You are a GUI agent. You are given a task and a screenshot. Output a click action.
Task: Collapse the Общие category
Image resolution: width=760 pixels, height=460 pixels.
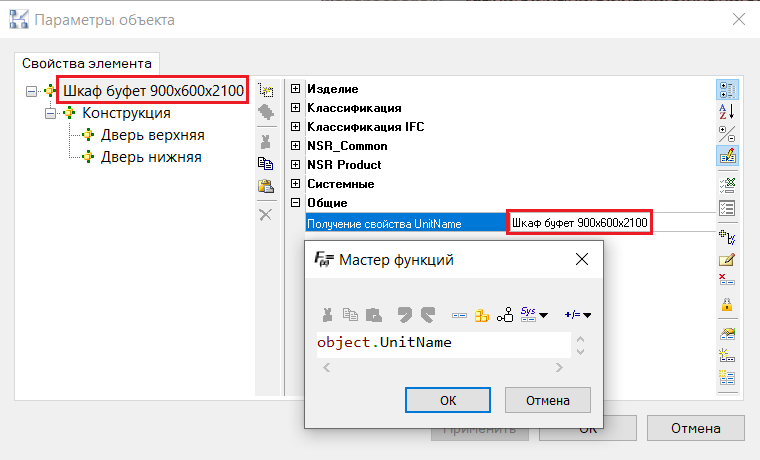pos(295,203)
